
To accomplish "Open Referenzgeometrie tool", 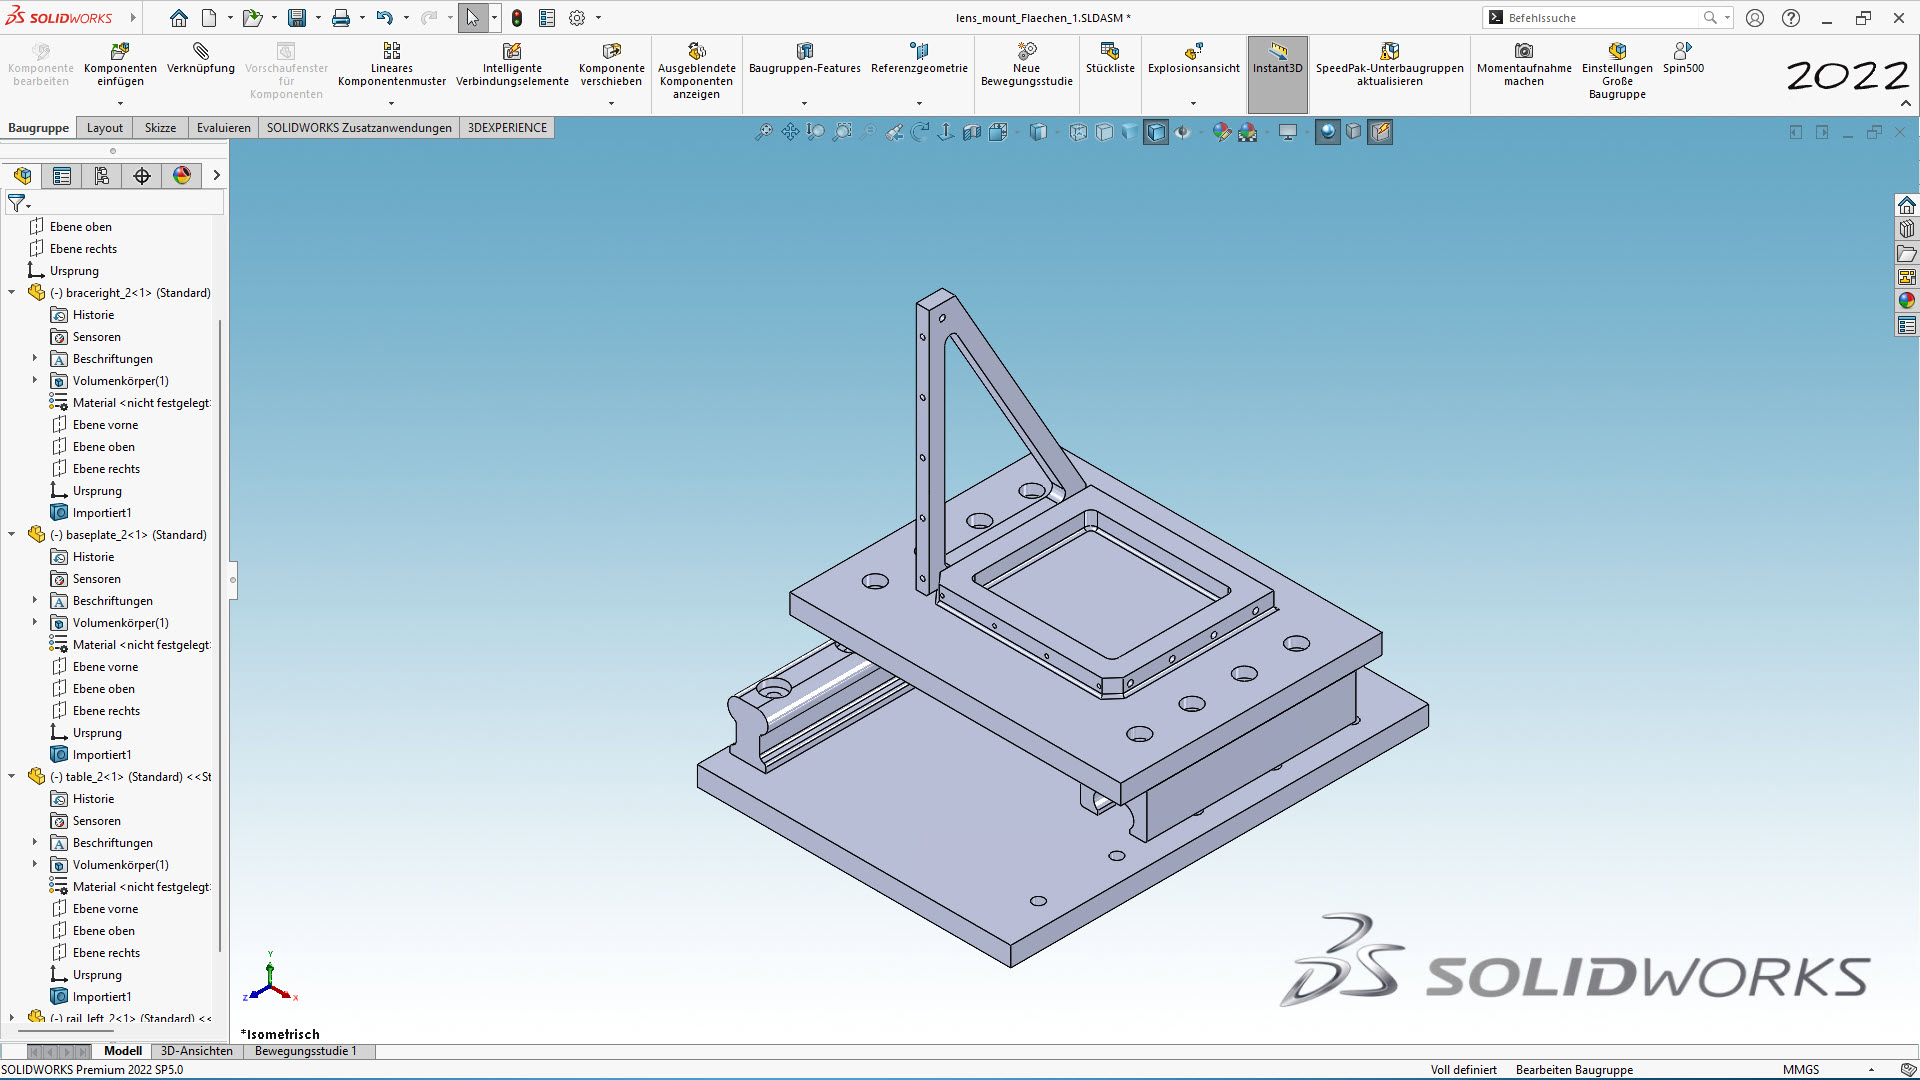I will point(919,59).
